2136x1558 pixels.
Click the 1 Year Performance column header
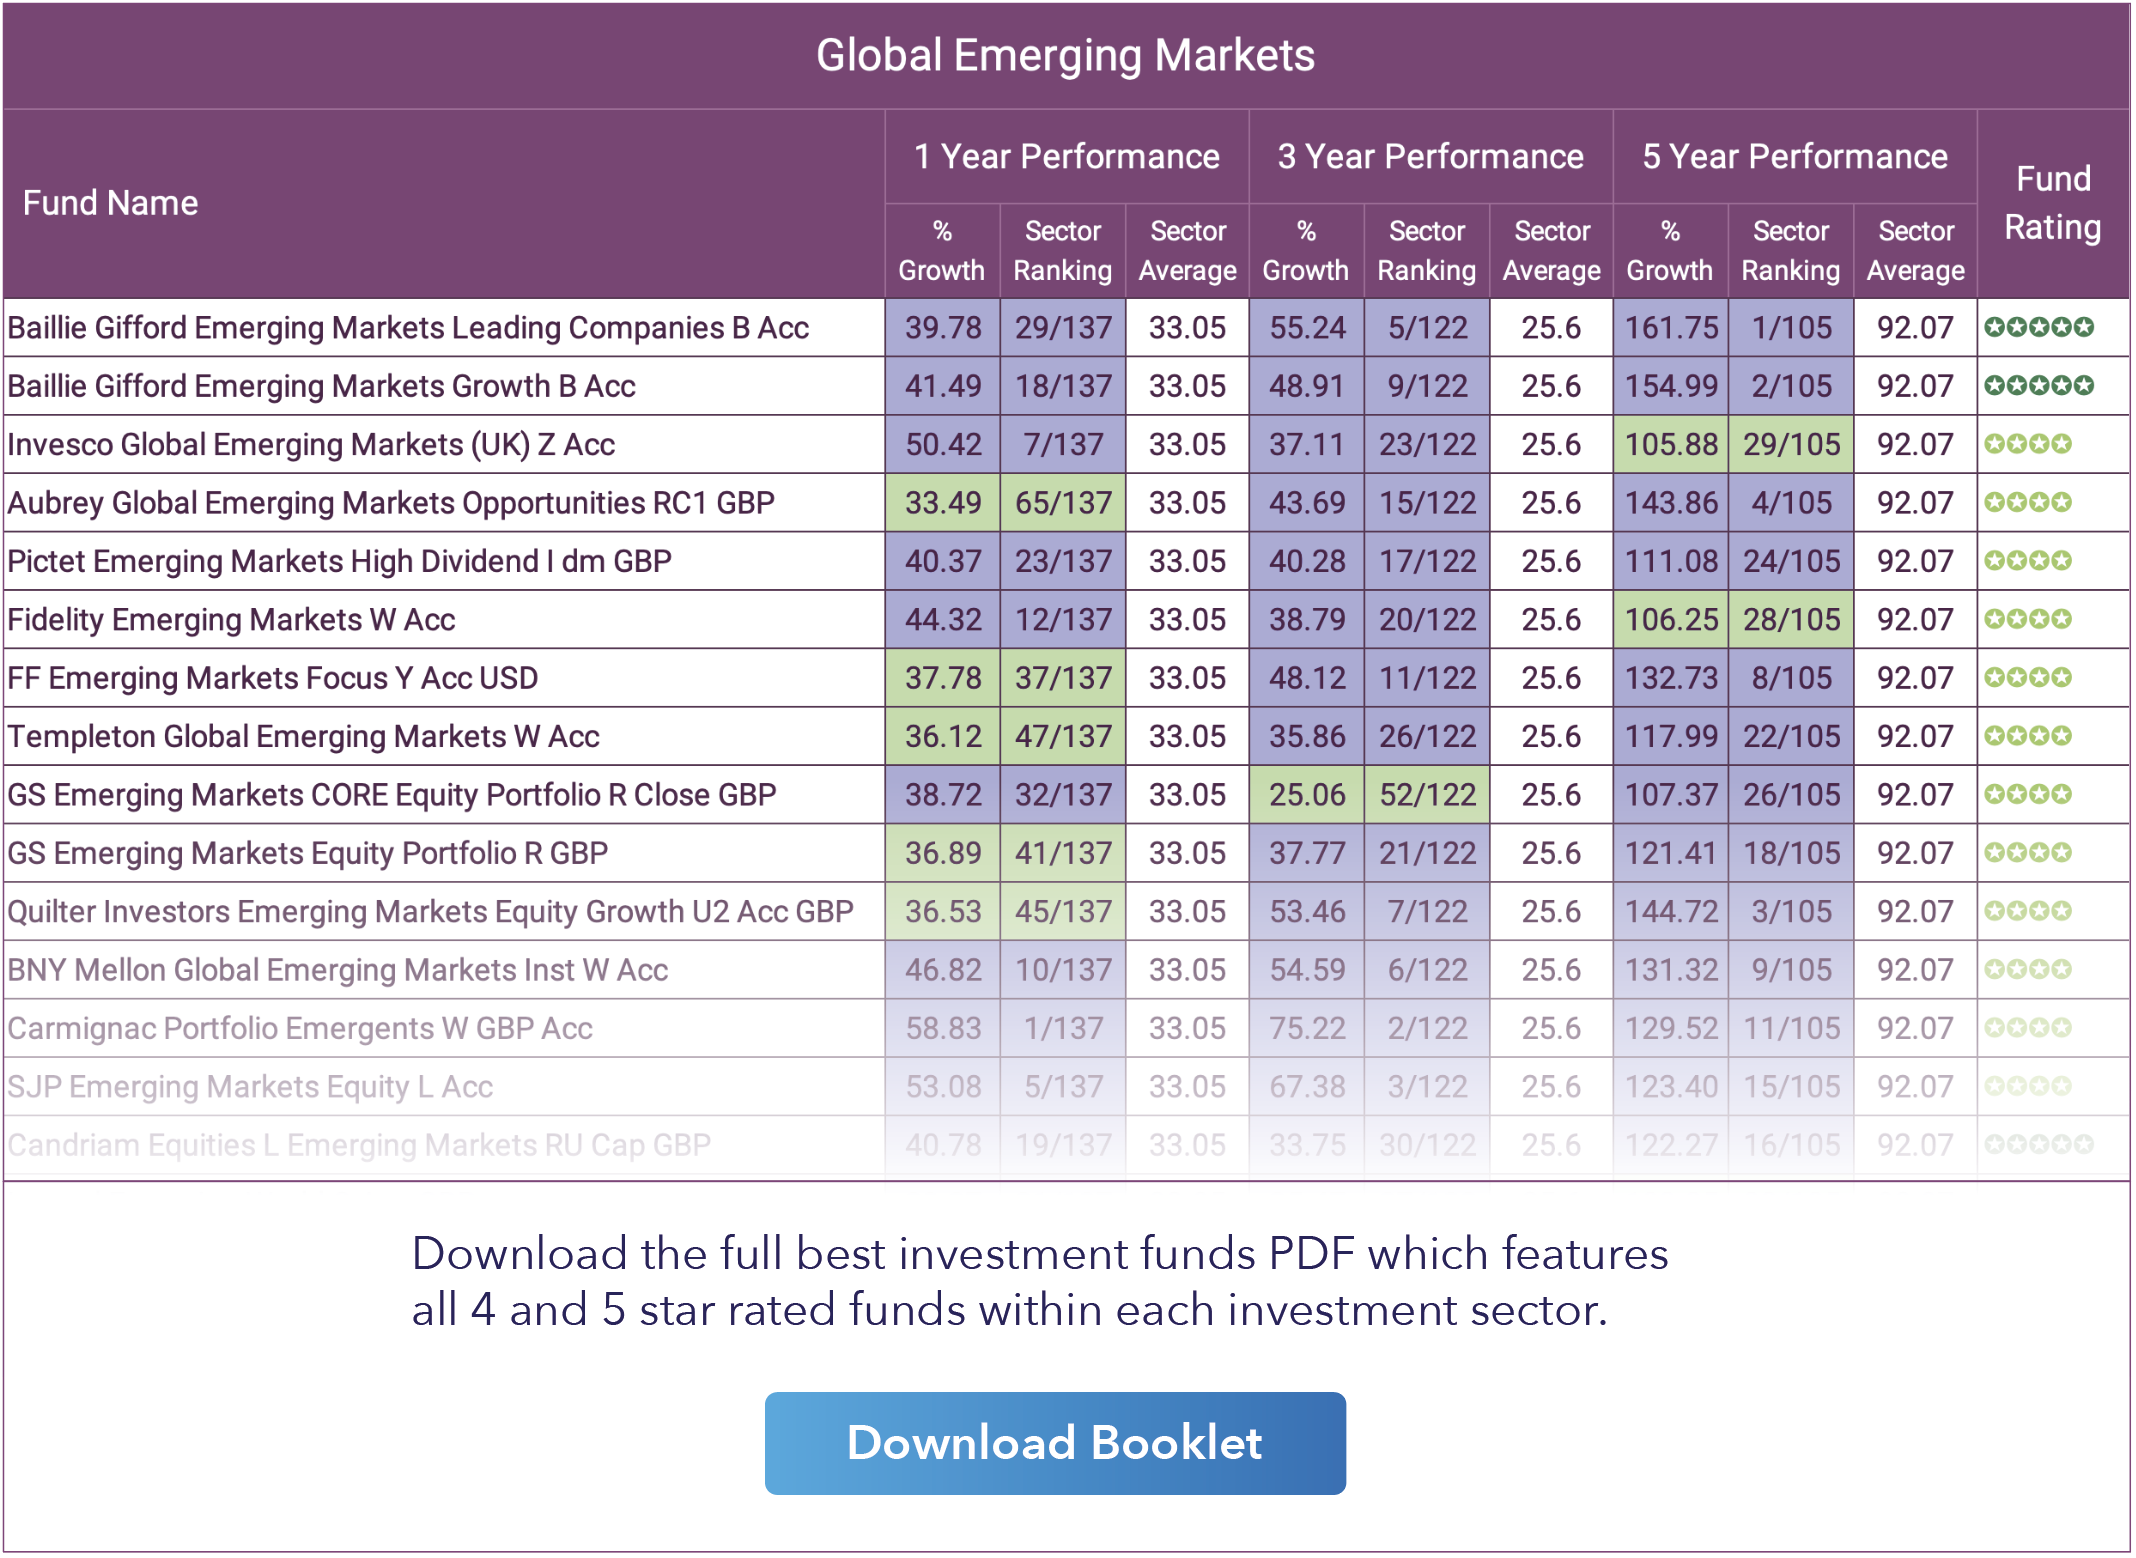pyautogui.click(x=1066, y=157)
